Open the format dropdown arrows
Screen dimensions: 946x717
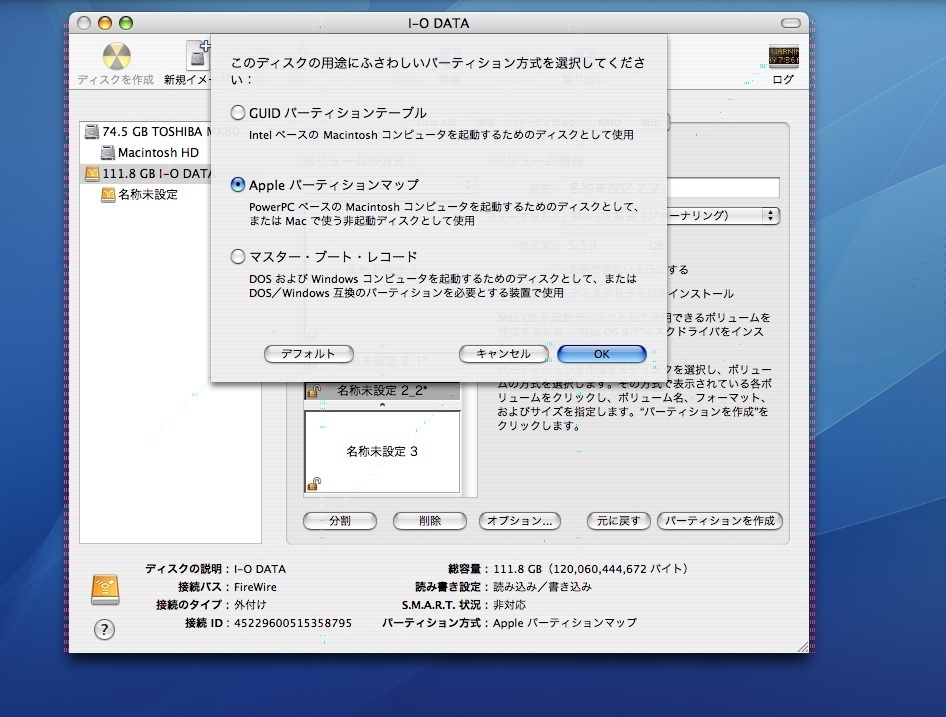(x=770, y=215)
